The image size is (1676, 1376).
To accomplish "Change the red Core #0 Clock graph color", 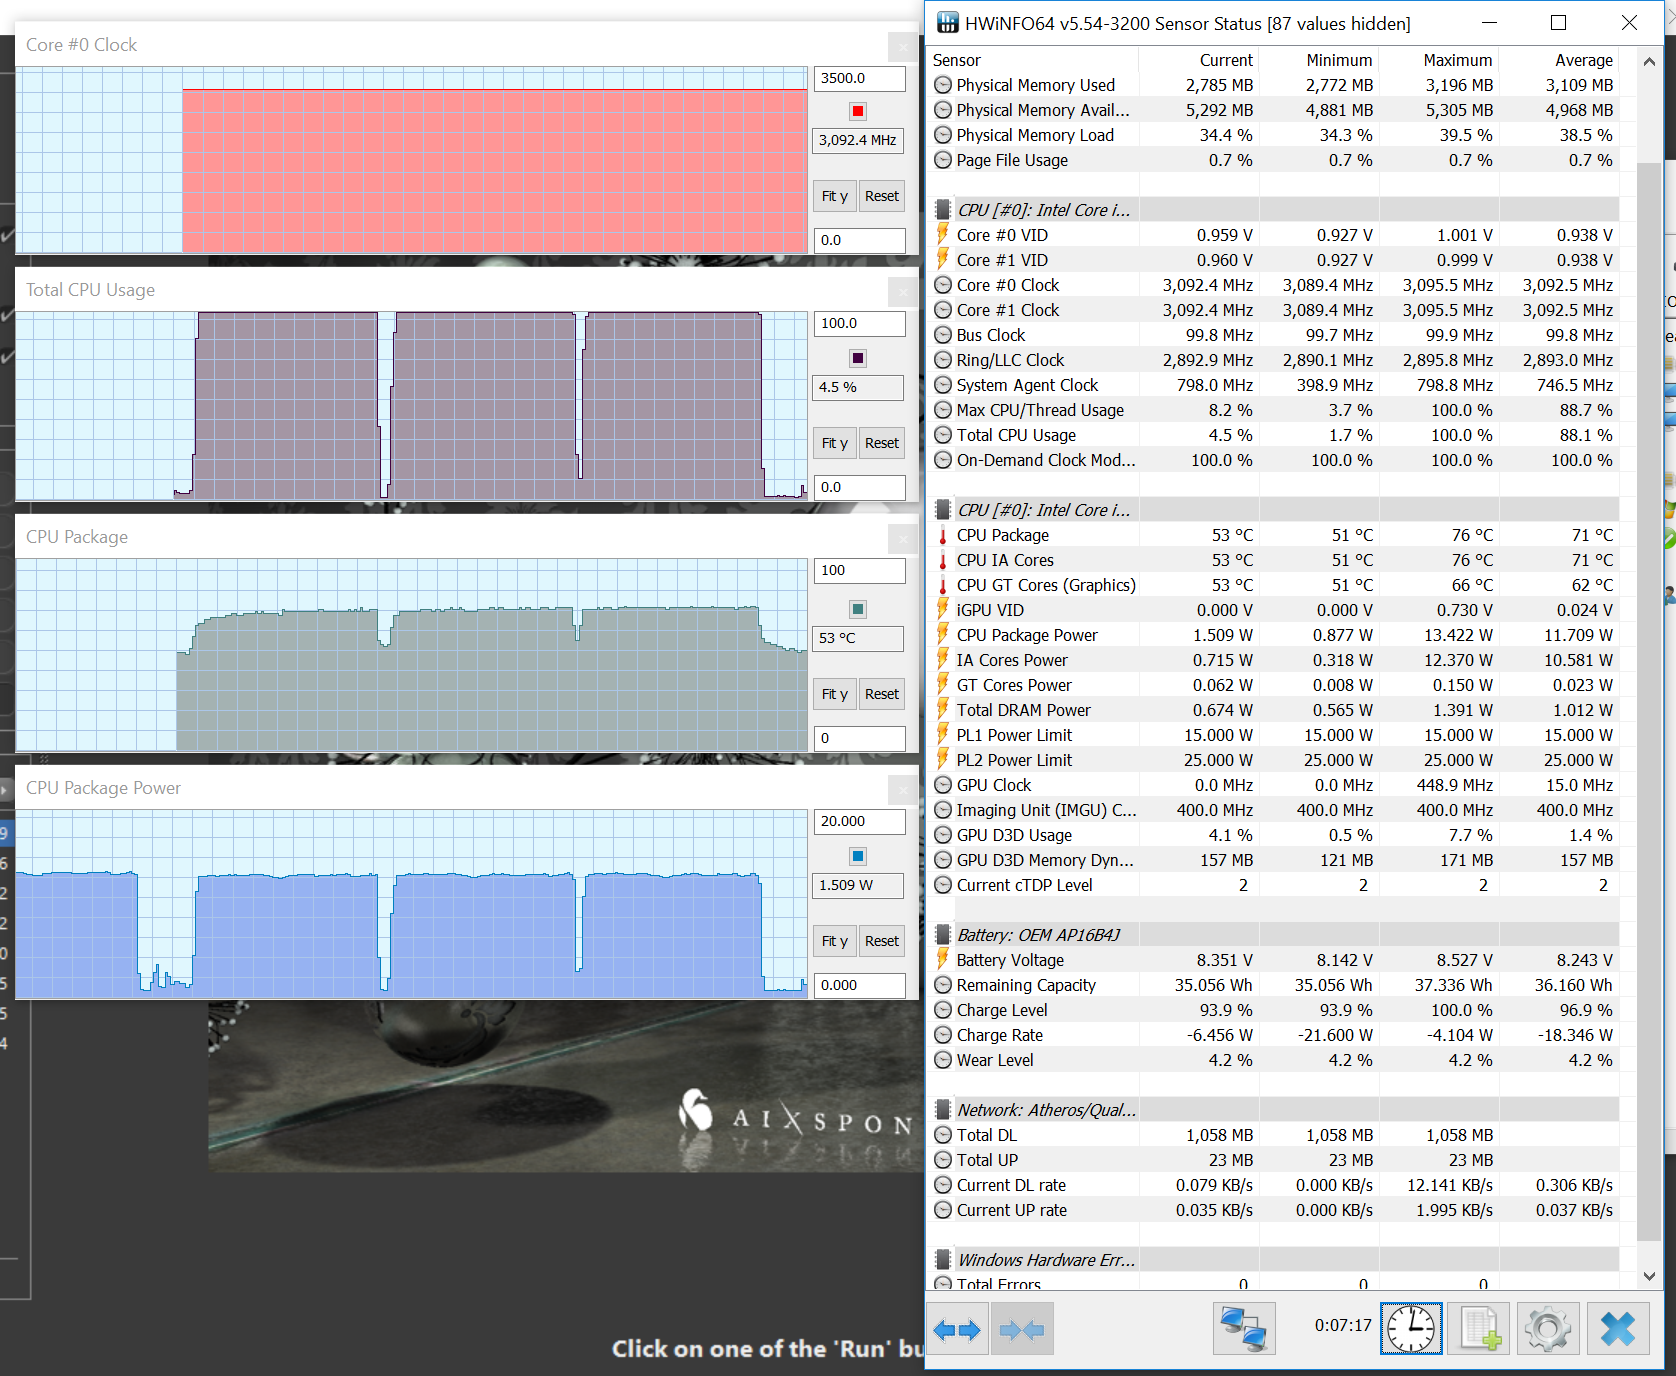I will point(858,111).
